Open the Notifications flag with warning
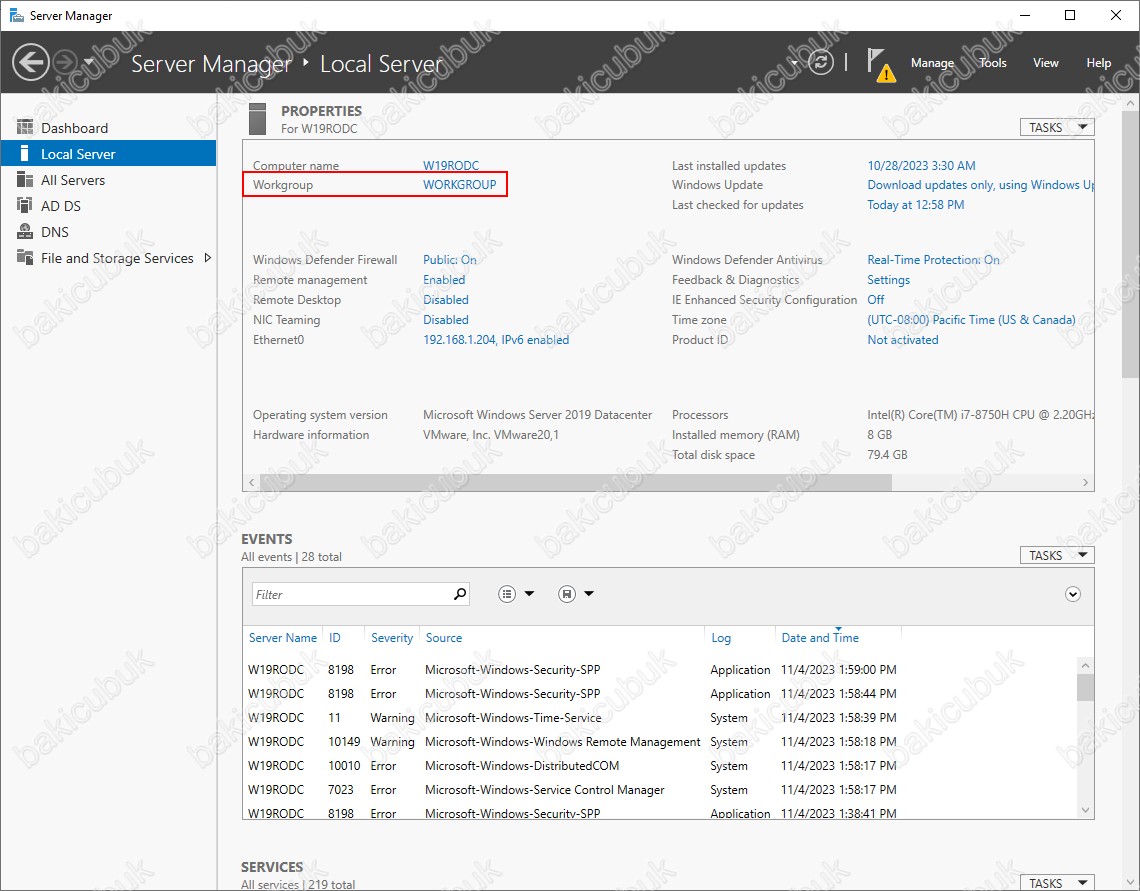This screenshot has height=891, width=1140. point(880,65)
